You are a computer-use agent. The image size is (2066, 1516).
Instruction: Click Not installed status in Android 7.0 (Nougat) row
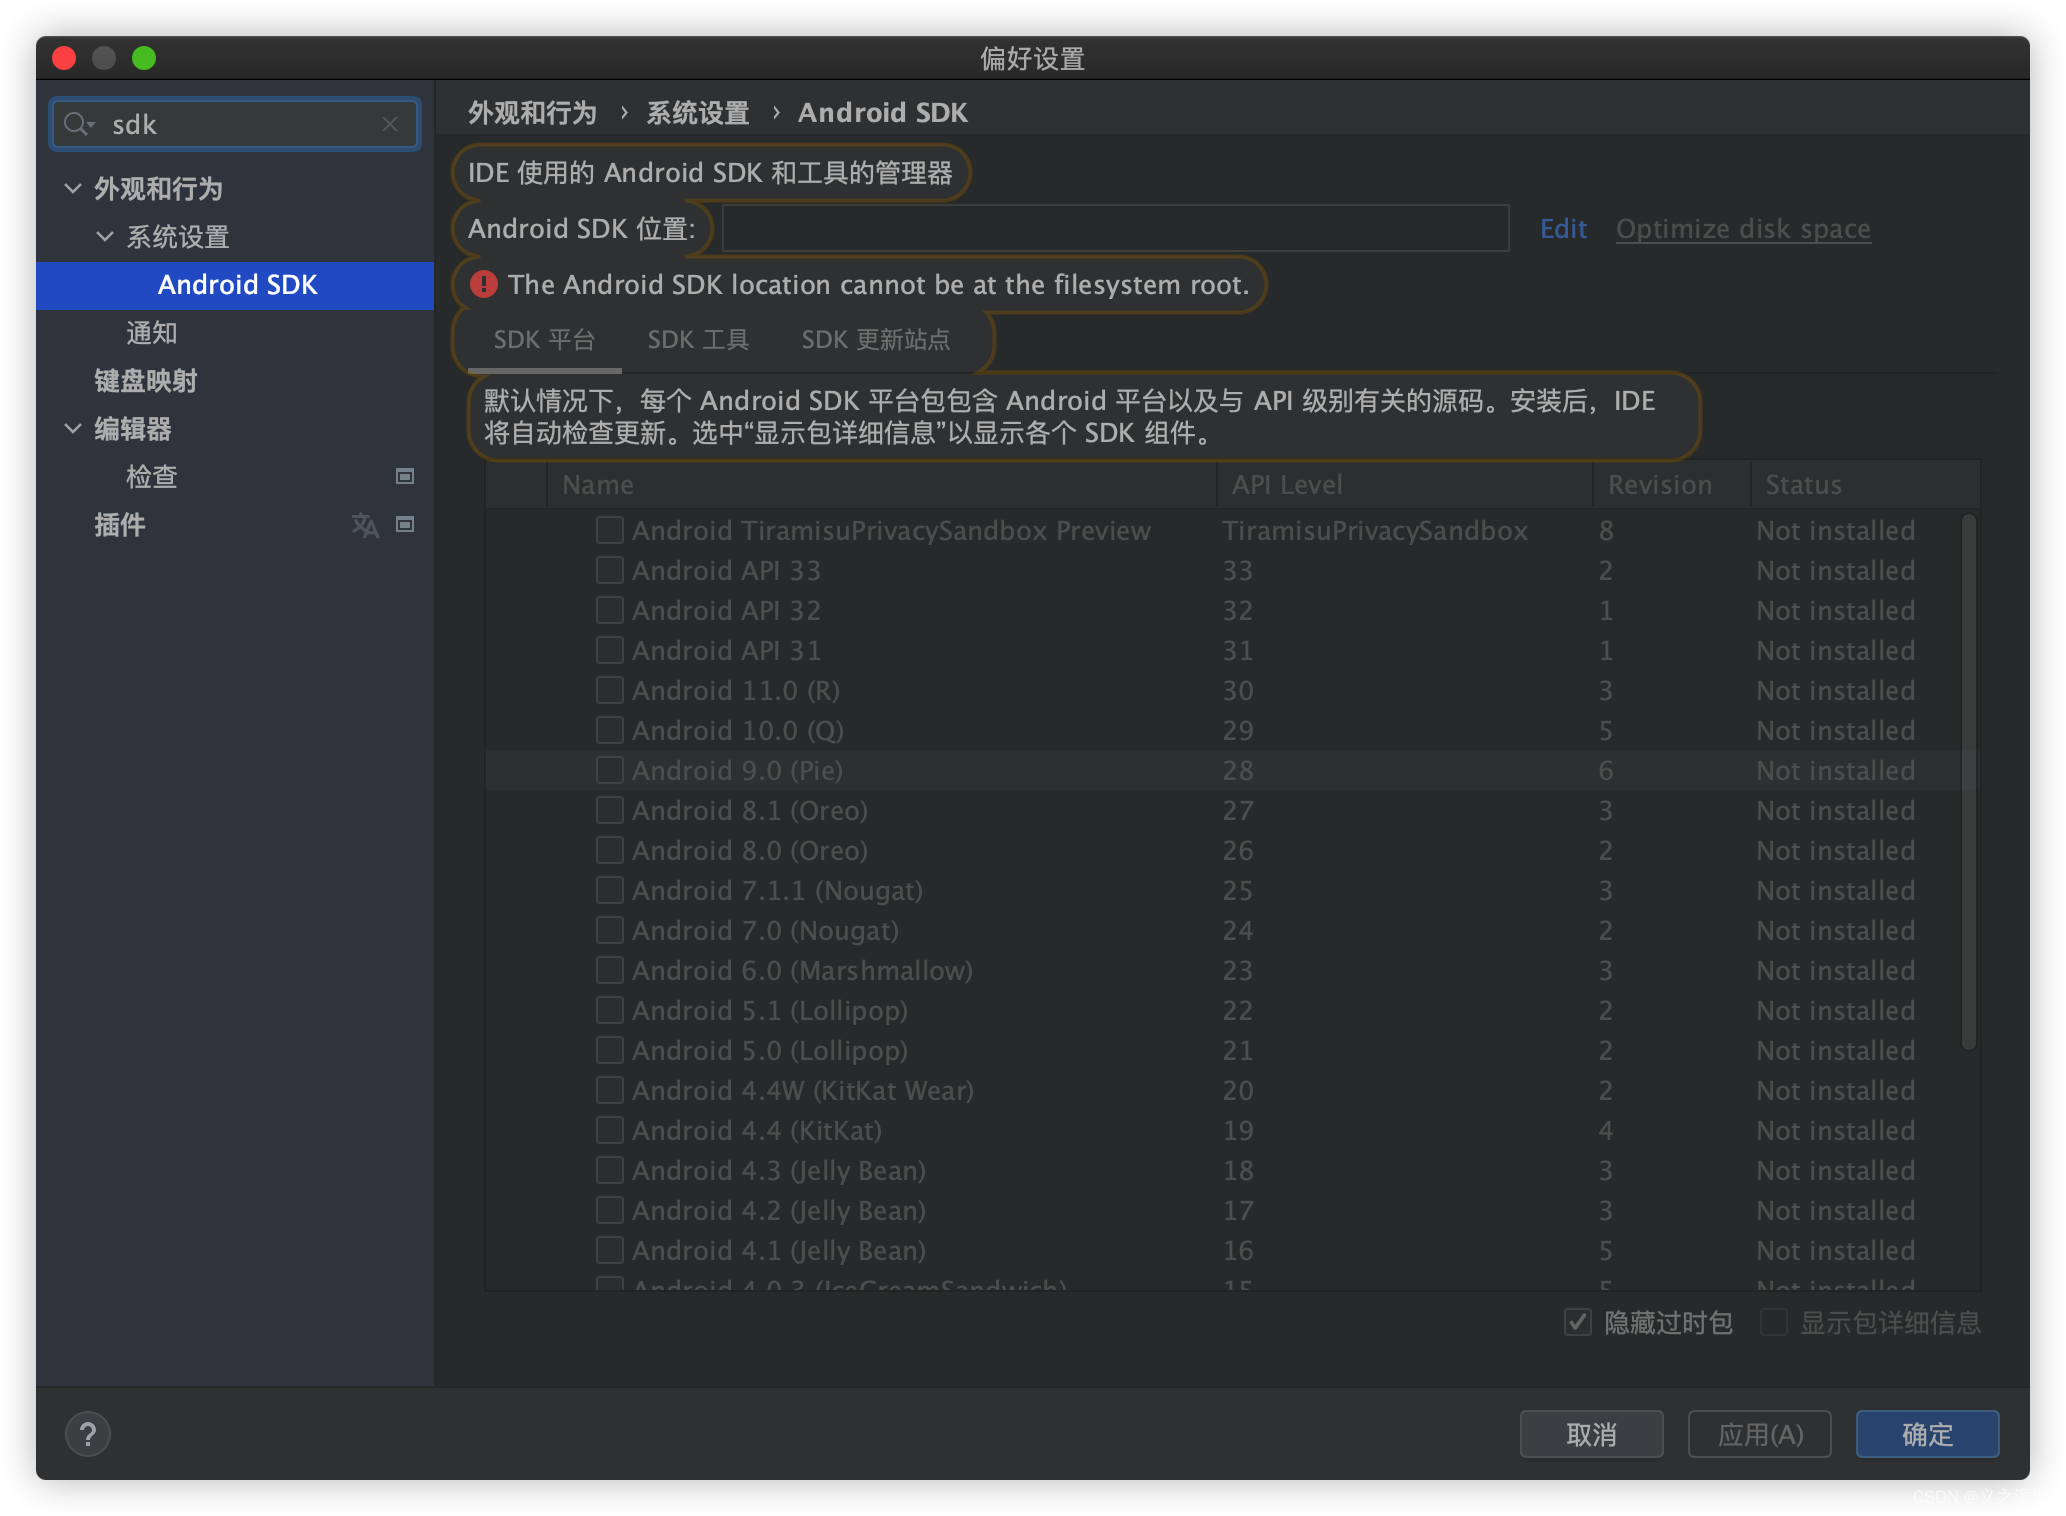pos(1836,930)
